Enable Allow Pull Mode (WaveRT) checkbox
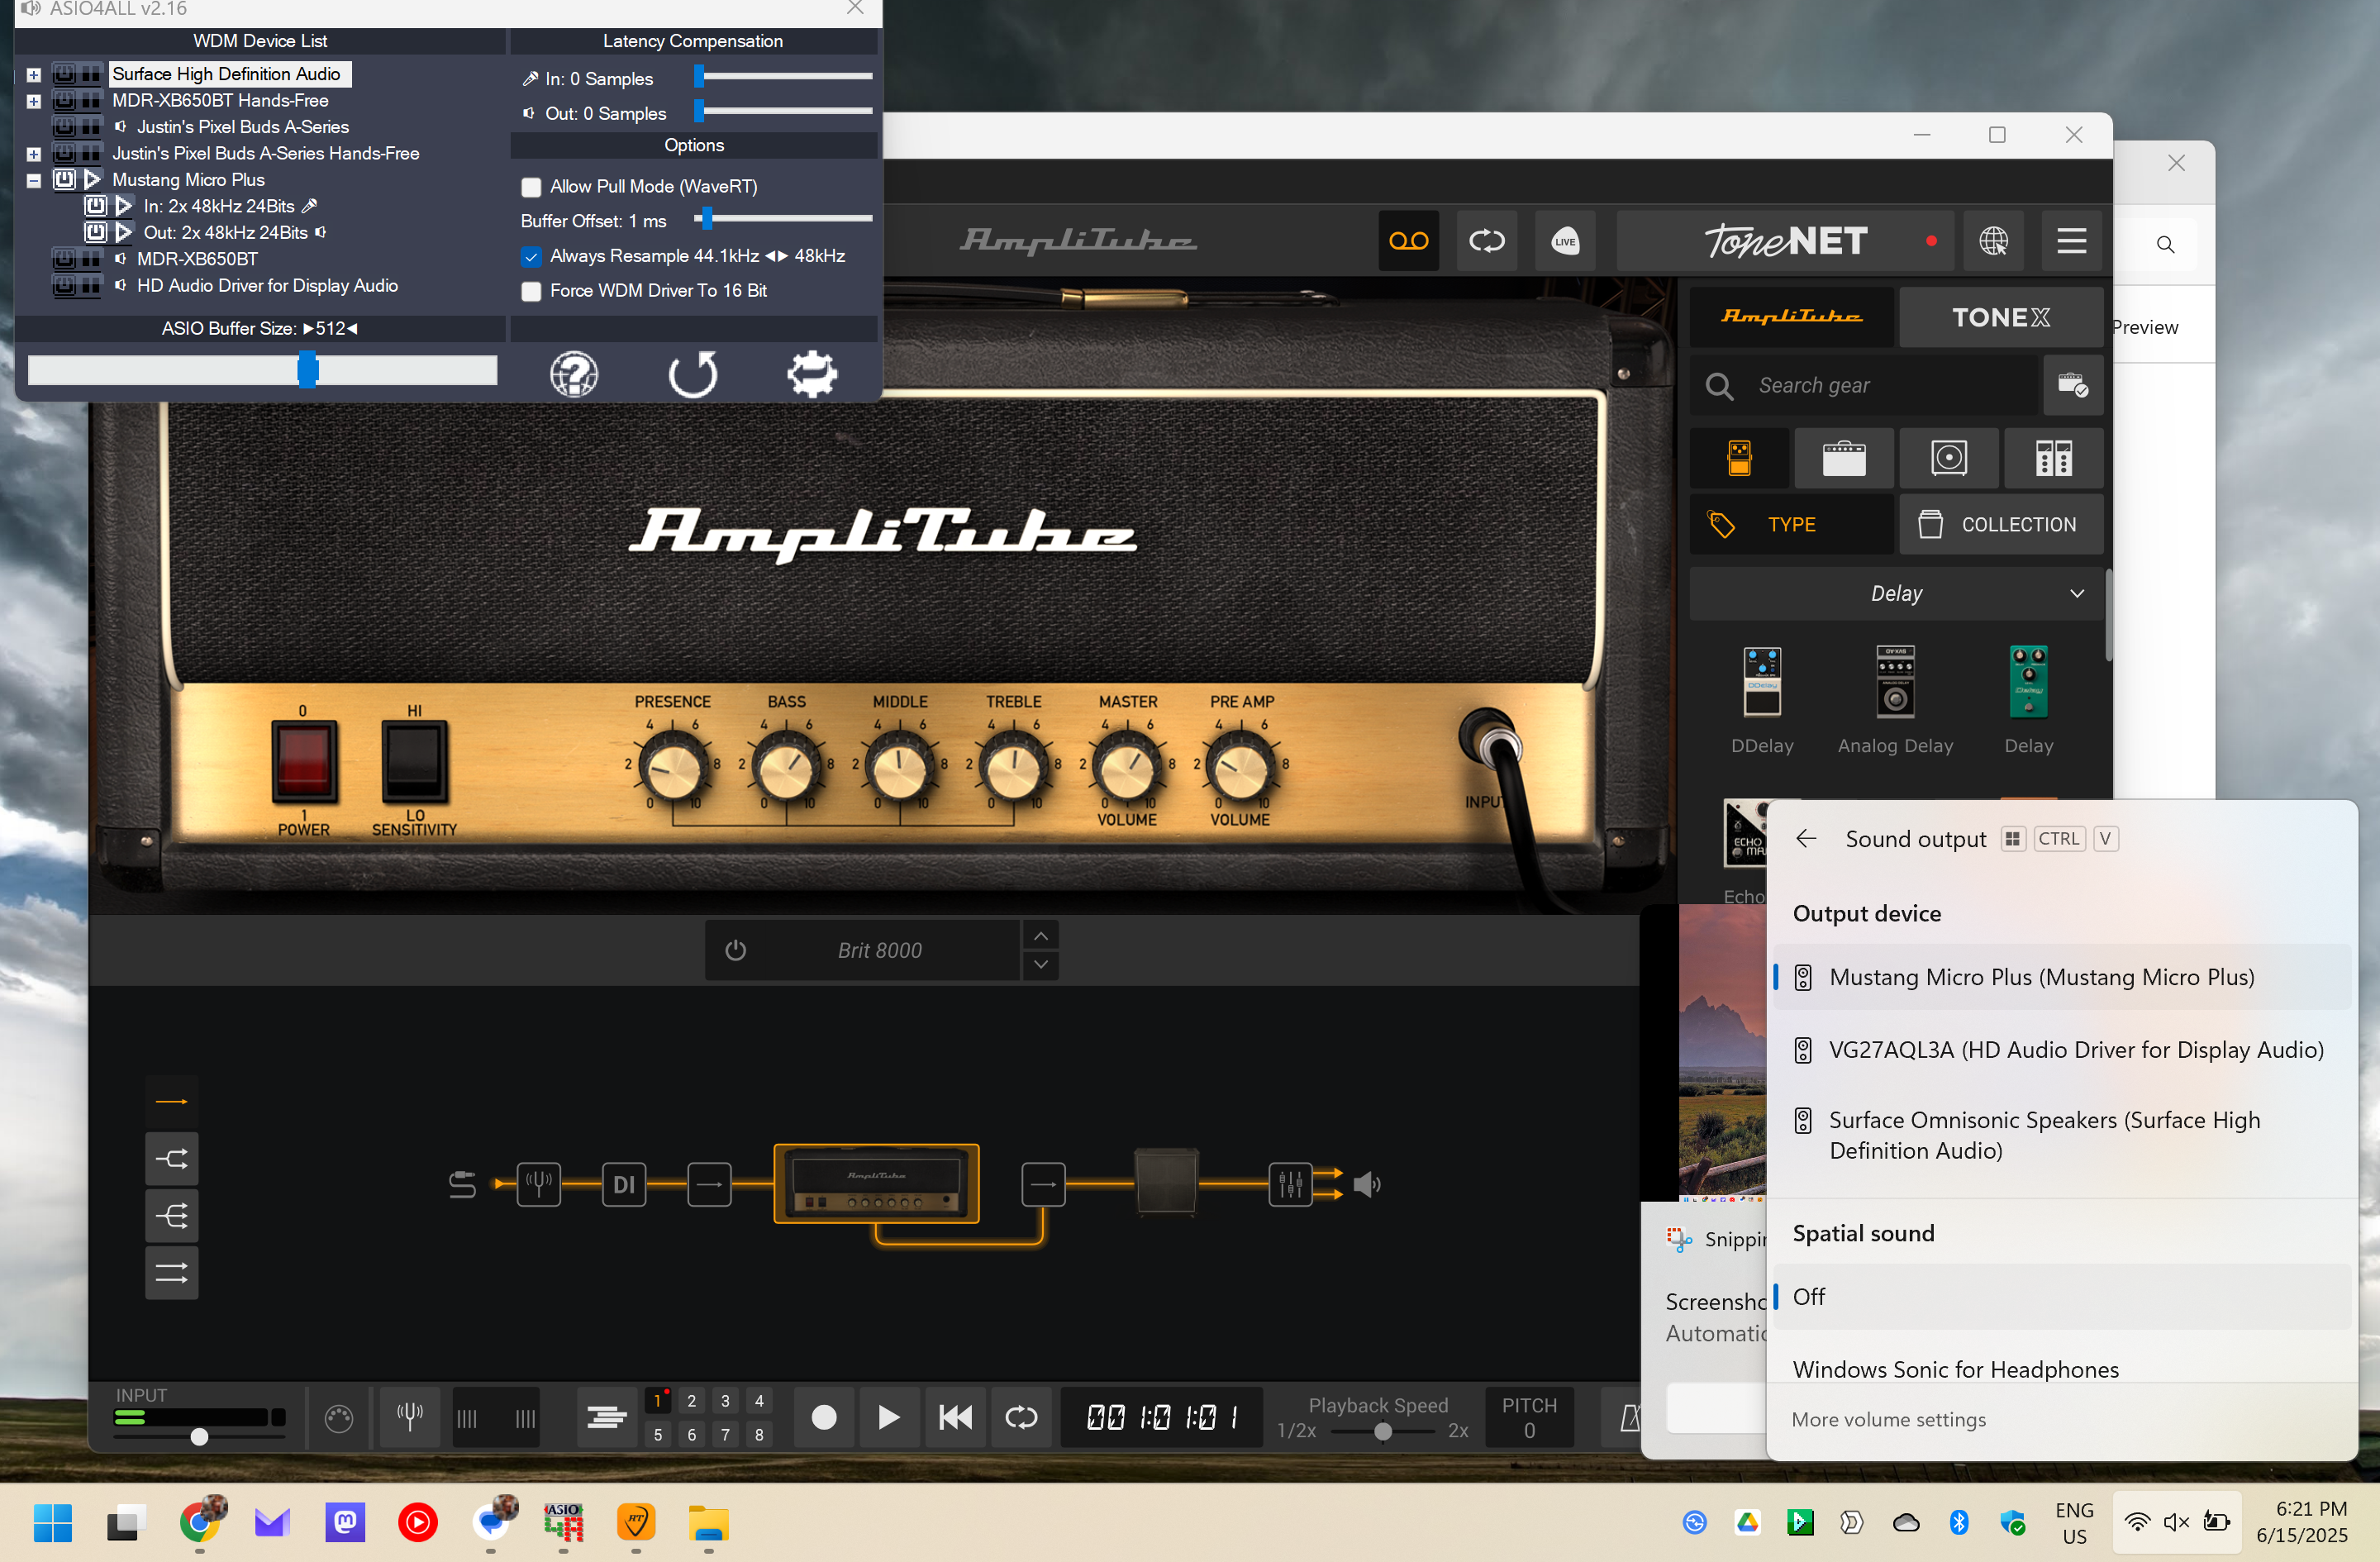The height and width of the screenshot is (1562, 2380). pos(531,187)
